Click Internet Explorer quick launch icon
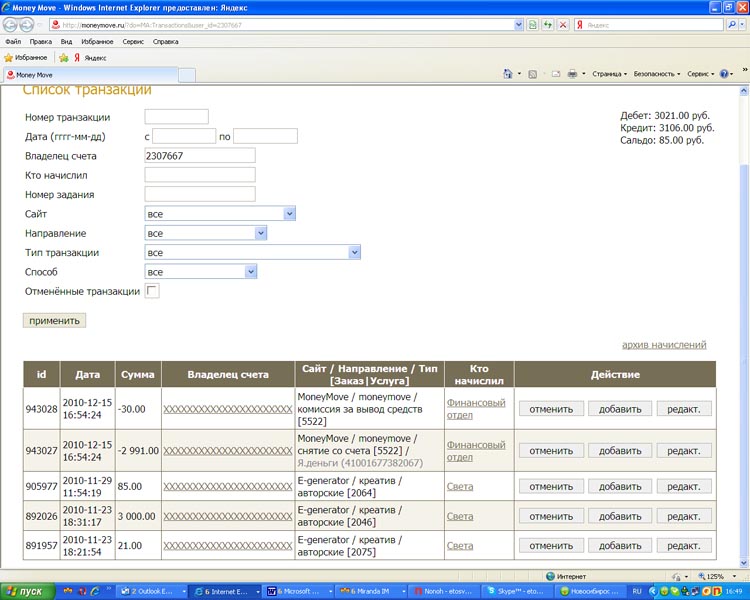This screenshot has height=600, width=750. click(x=95, y=591)
